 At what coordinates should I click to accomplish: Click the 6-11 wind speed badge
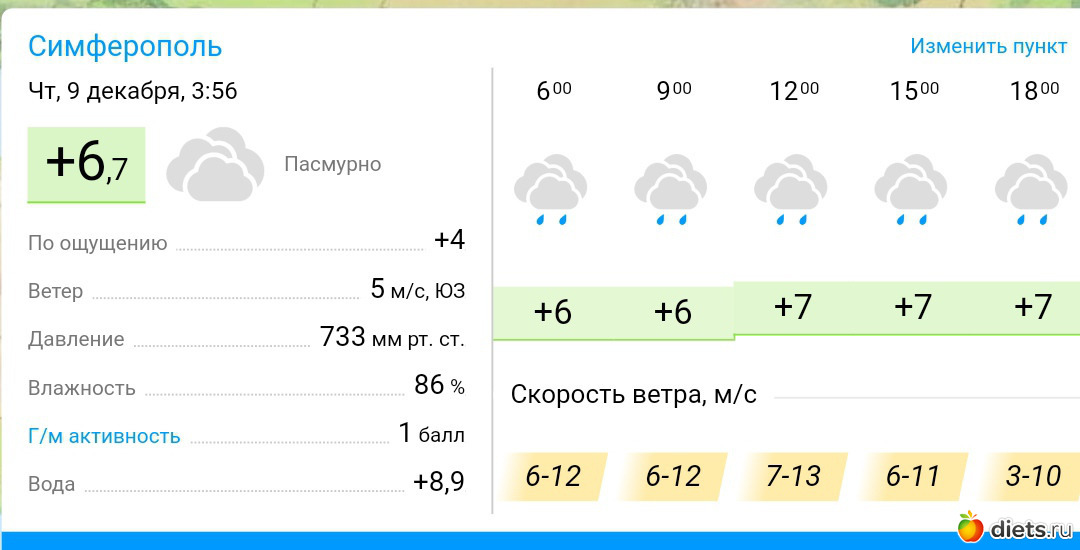[x=913, y=477]
